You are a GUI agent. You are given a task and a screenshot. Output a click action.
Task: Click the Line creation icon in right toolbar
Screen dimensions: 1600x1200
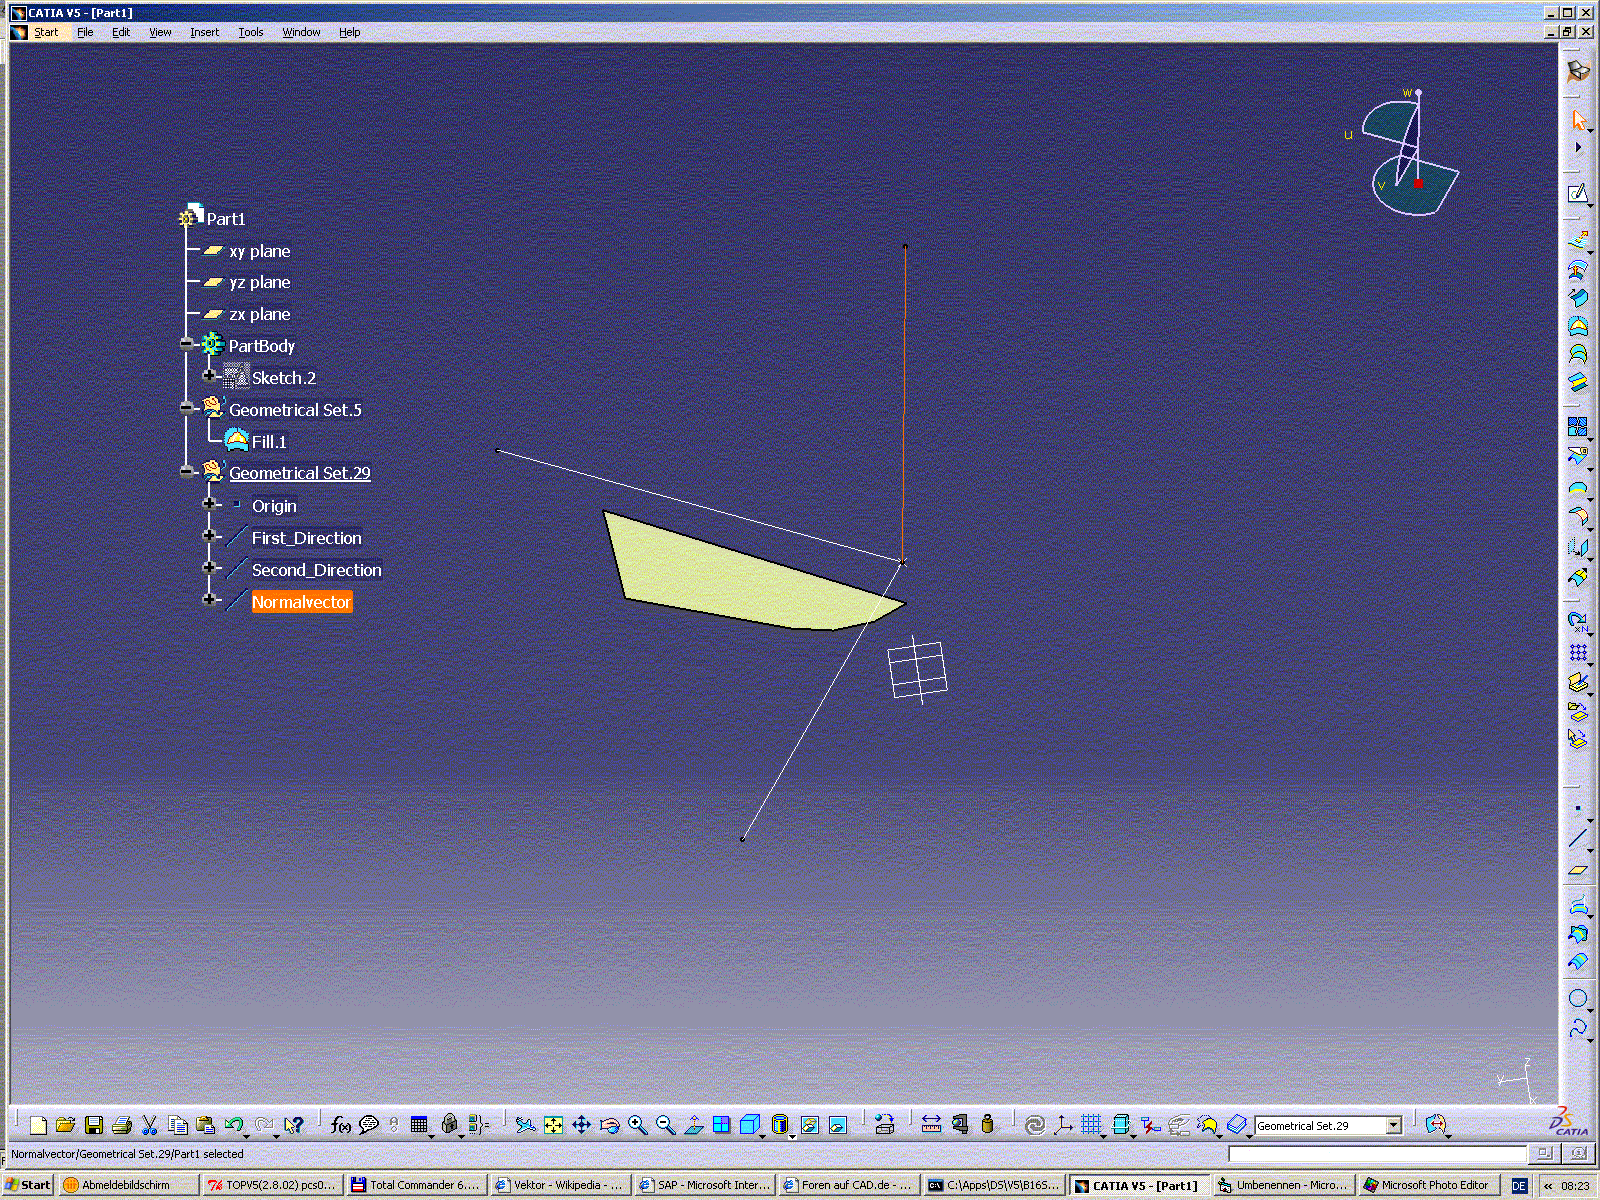coord(1578,838)
